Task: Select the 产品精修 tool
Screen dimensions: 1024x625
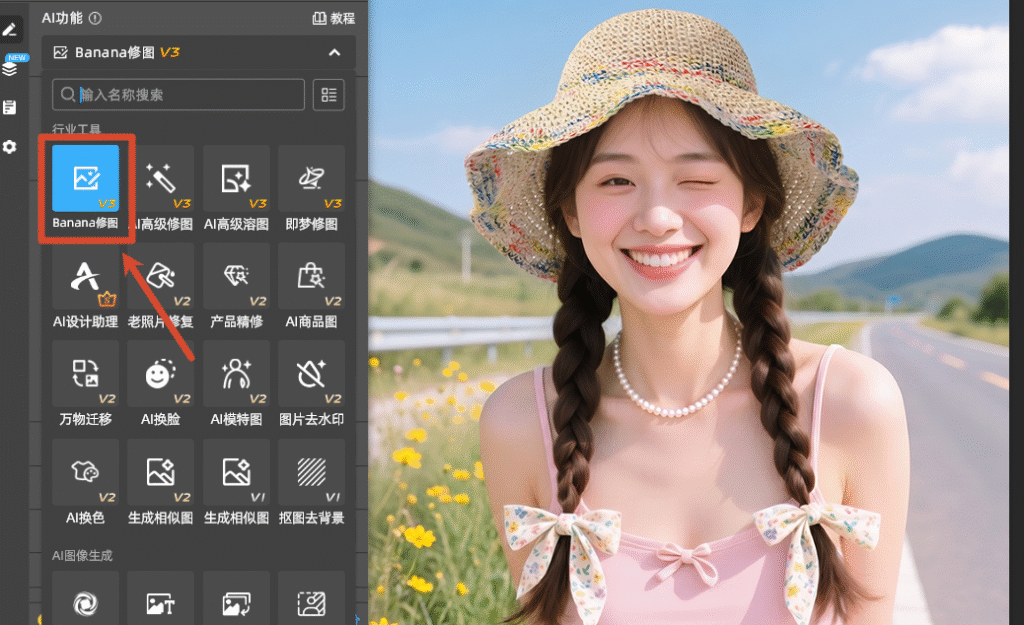Action: [236, 278]
